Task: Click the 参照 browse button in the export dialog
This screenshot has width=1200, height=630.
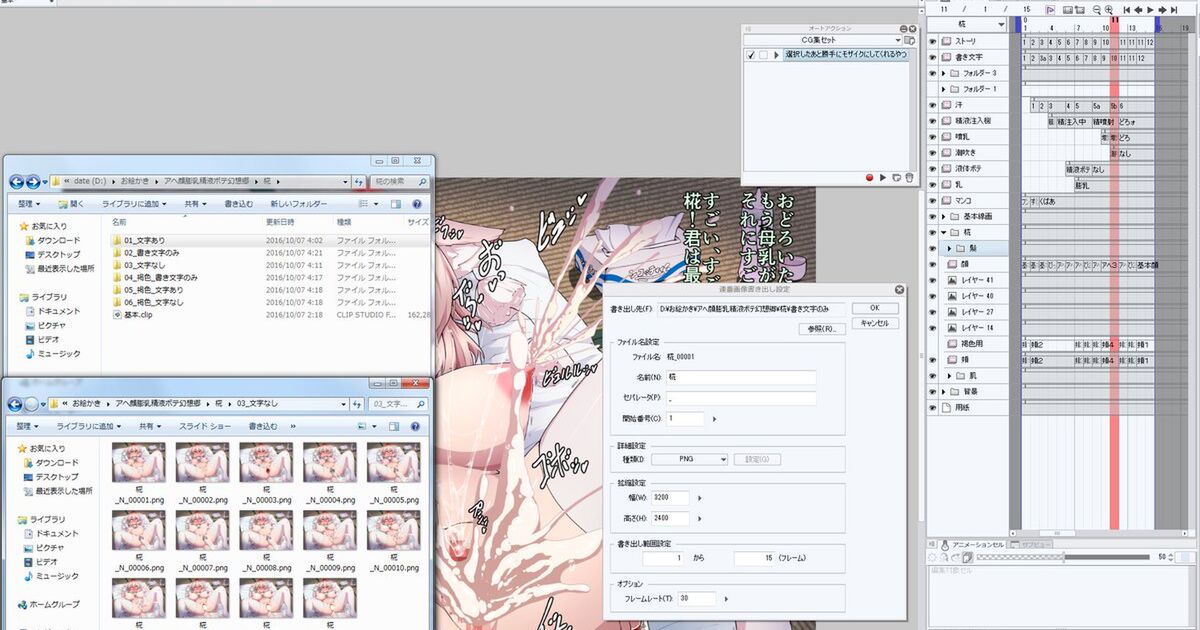Action: pyautogui.click(x=821, y=329)
